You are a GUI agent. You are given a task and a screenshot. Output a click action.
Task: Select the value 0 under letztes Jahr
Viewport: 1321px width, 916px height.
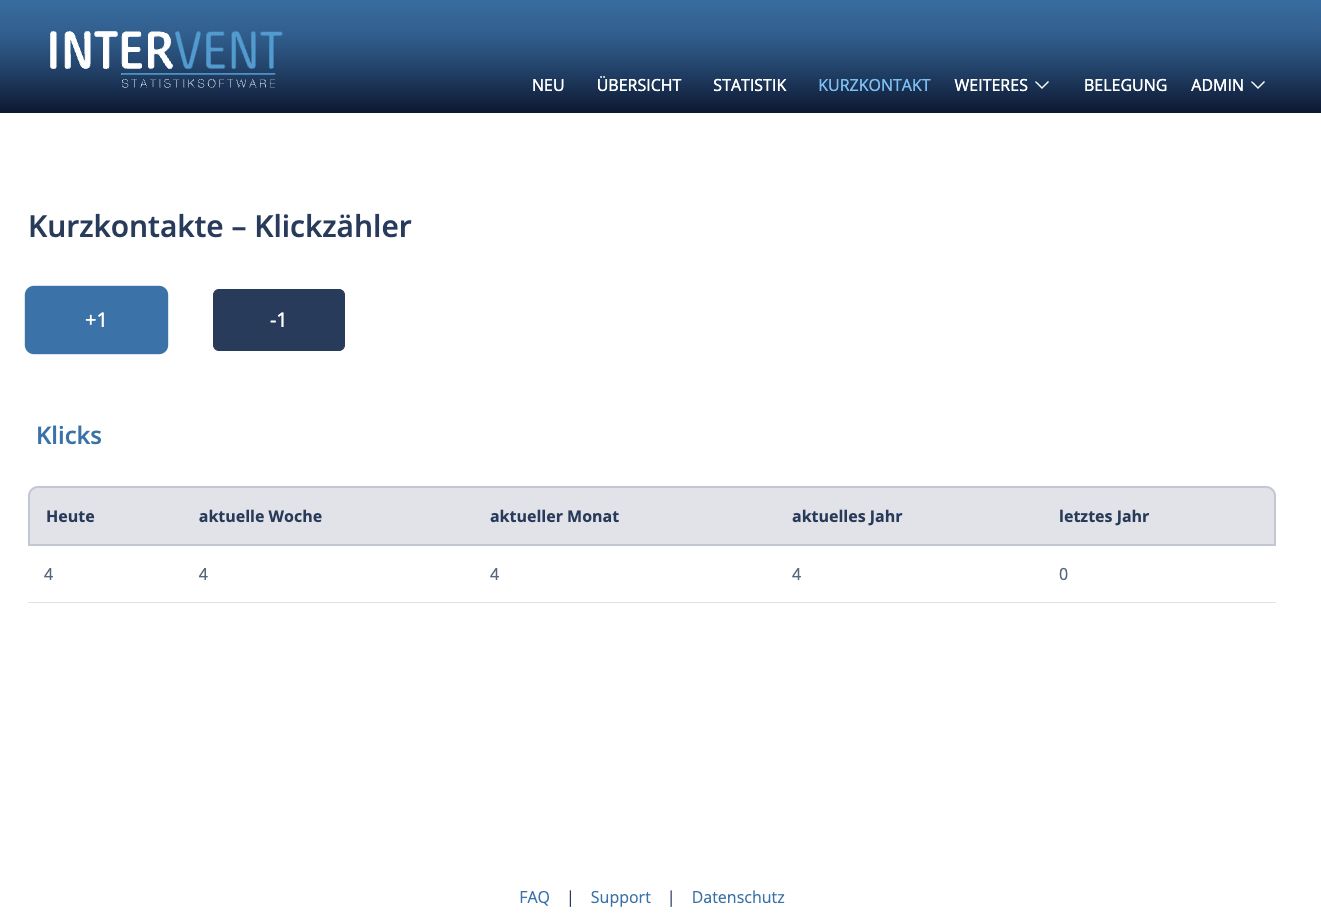[x=1063, y=574]
